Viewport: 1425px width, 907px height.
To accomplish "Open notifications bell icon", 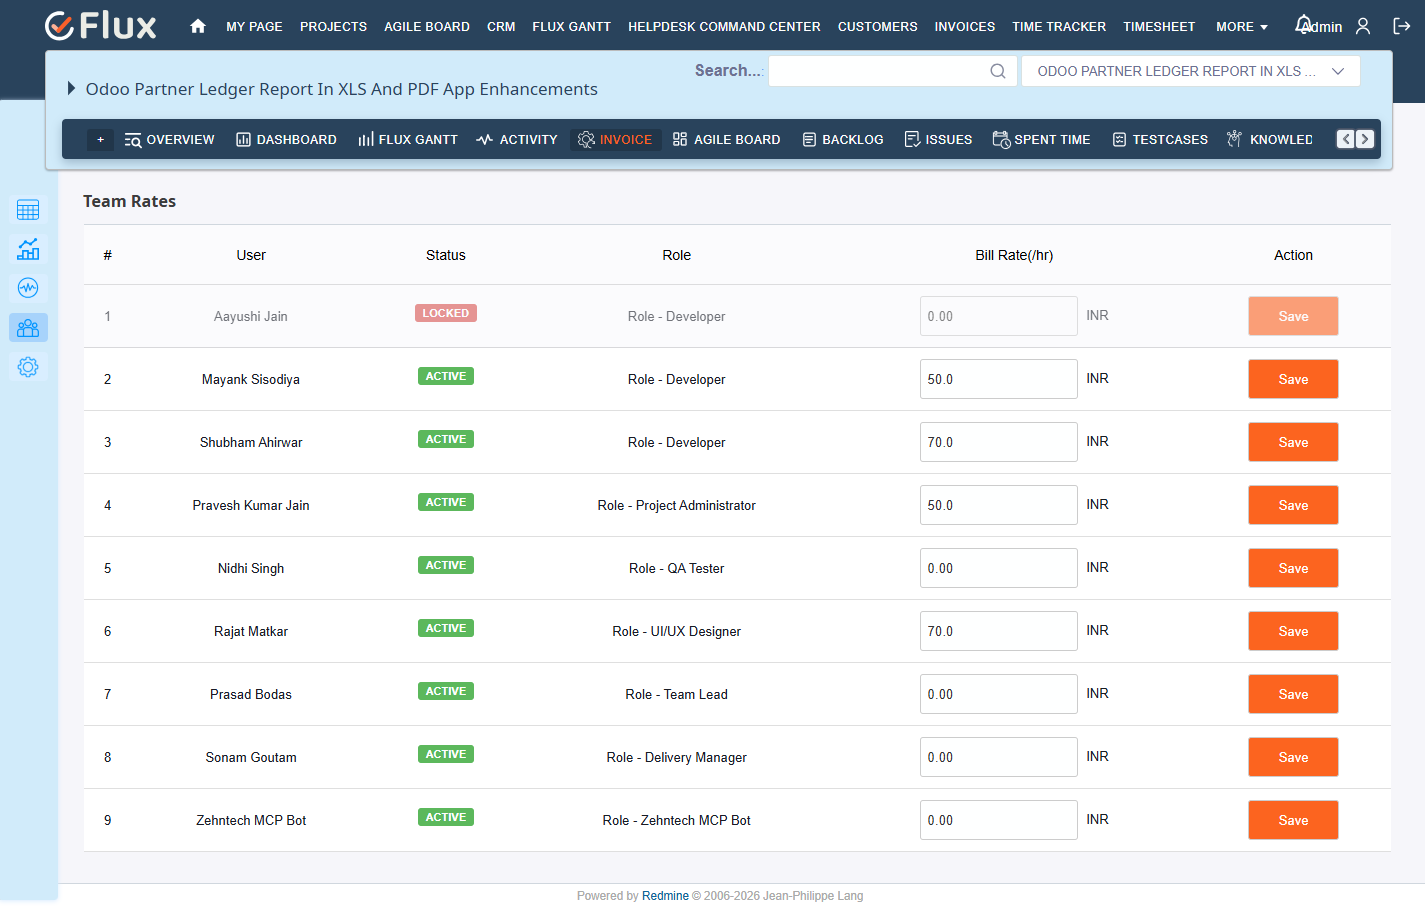I will click(1303, 24).
